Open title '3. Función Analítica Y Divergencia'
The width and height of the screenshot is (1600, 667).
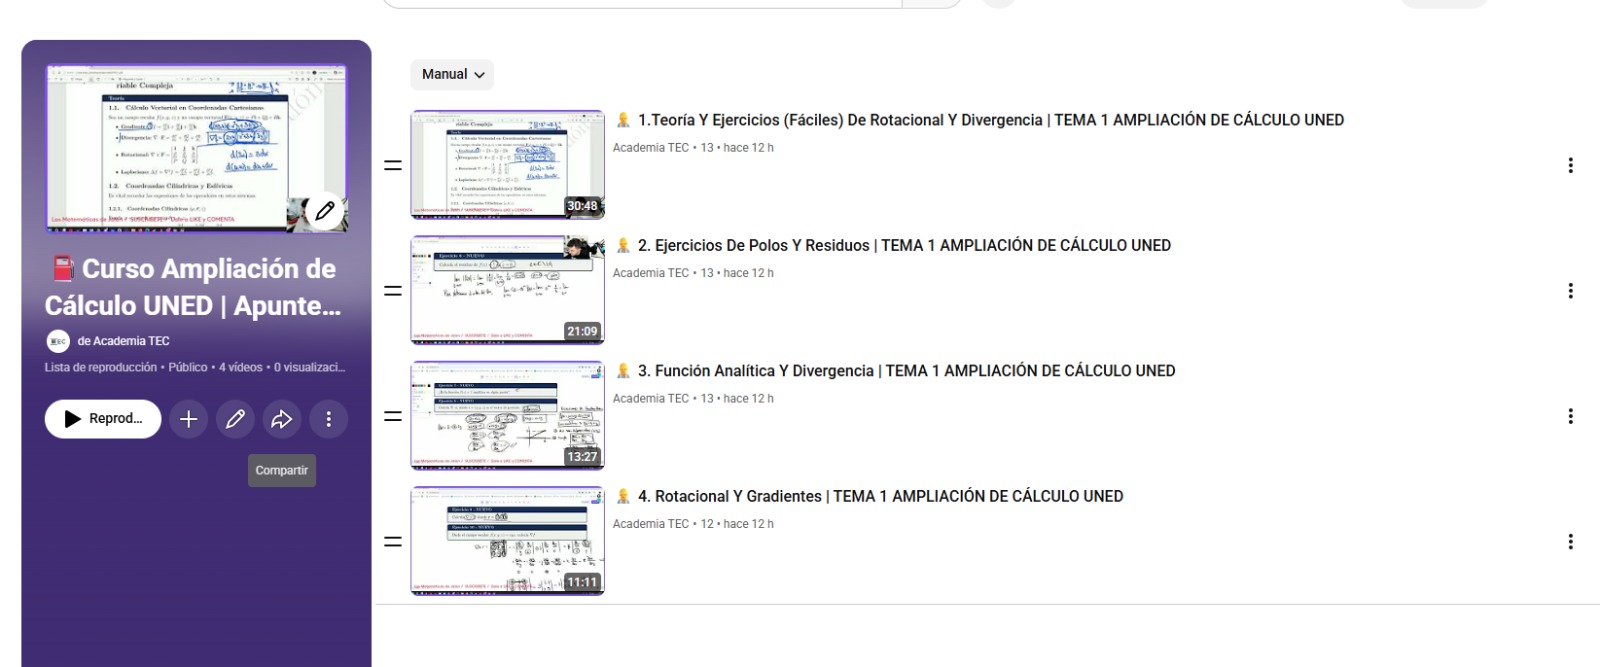click(x=894, y=371)
